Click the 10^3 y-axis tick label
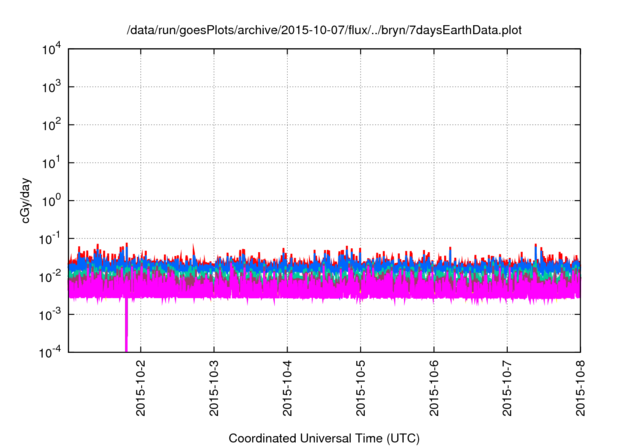Image resolution: width=640 pixels, height=448 pixels. (51, 86)
